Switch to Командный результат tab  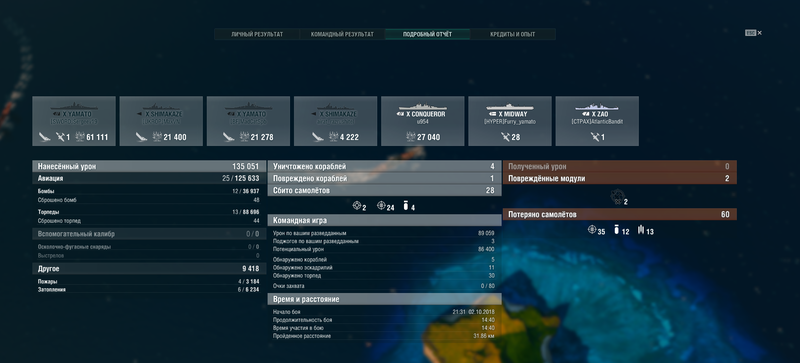[342, 34]
